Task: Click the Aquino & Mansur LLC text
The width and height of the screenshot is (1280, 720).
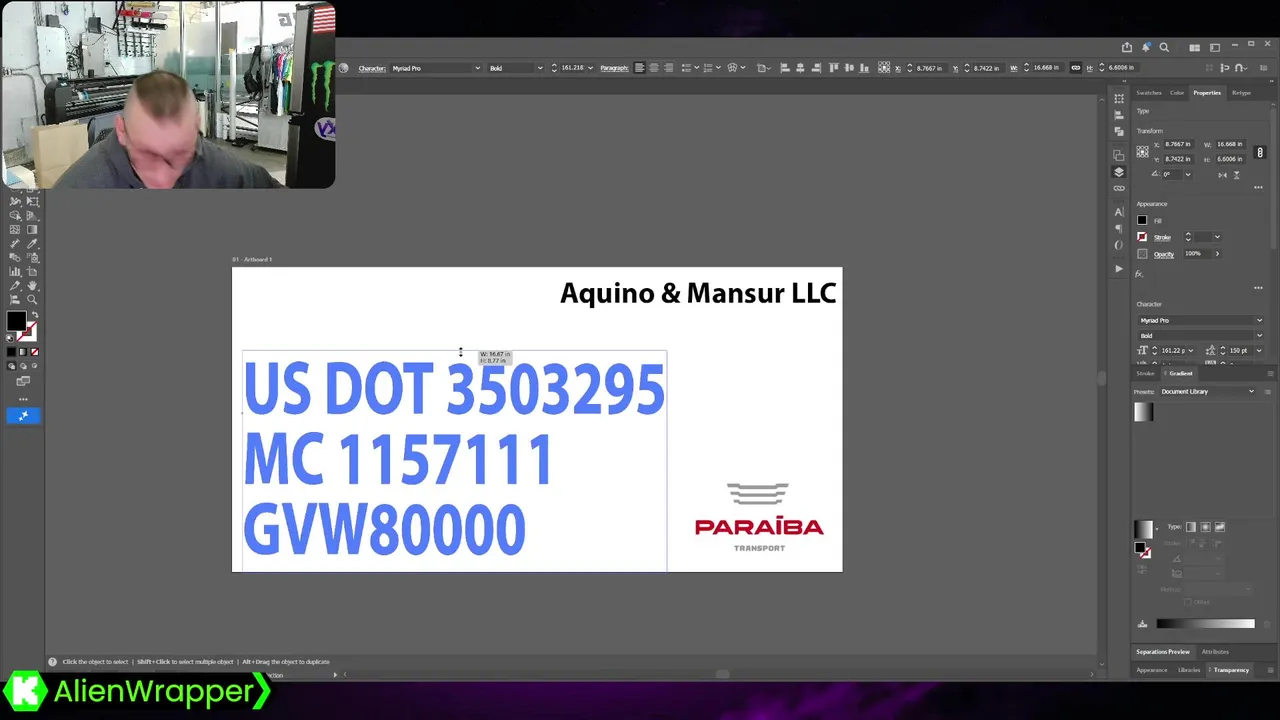Action: [698, 293]
